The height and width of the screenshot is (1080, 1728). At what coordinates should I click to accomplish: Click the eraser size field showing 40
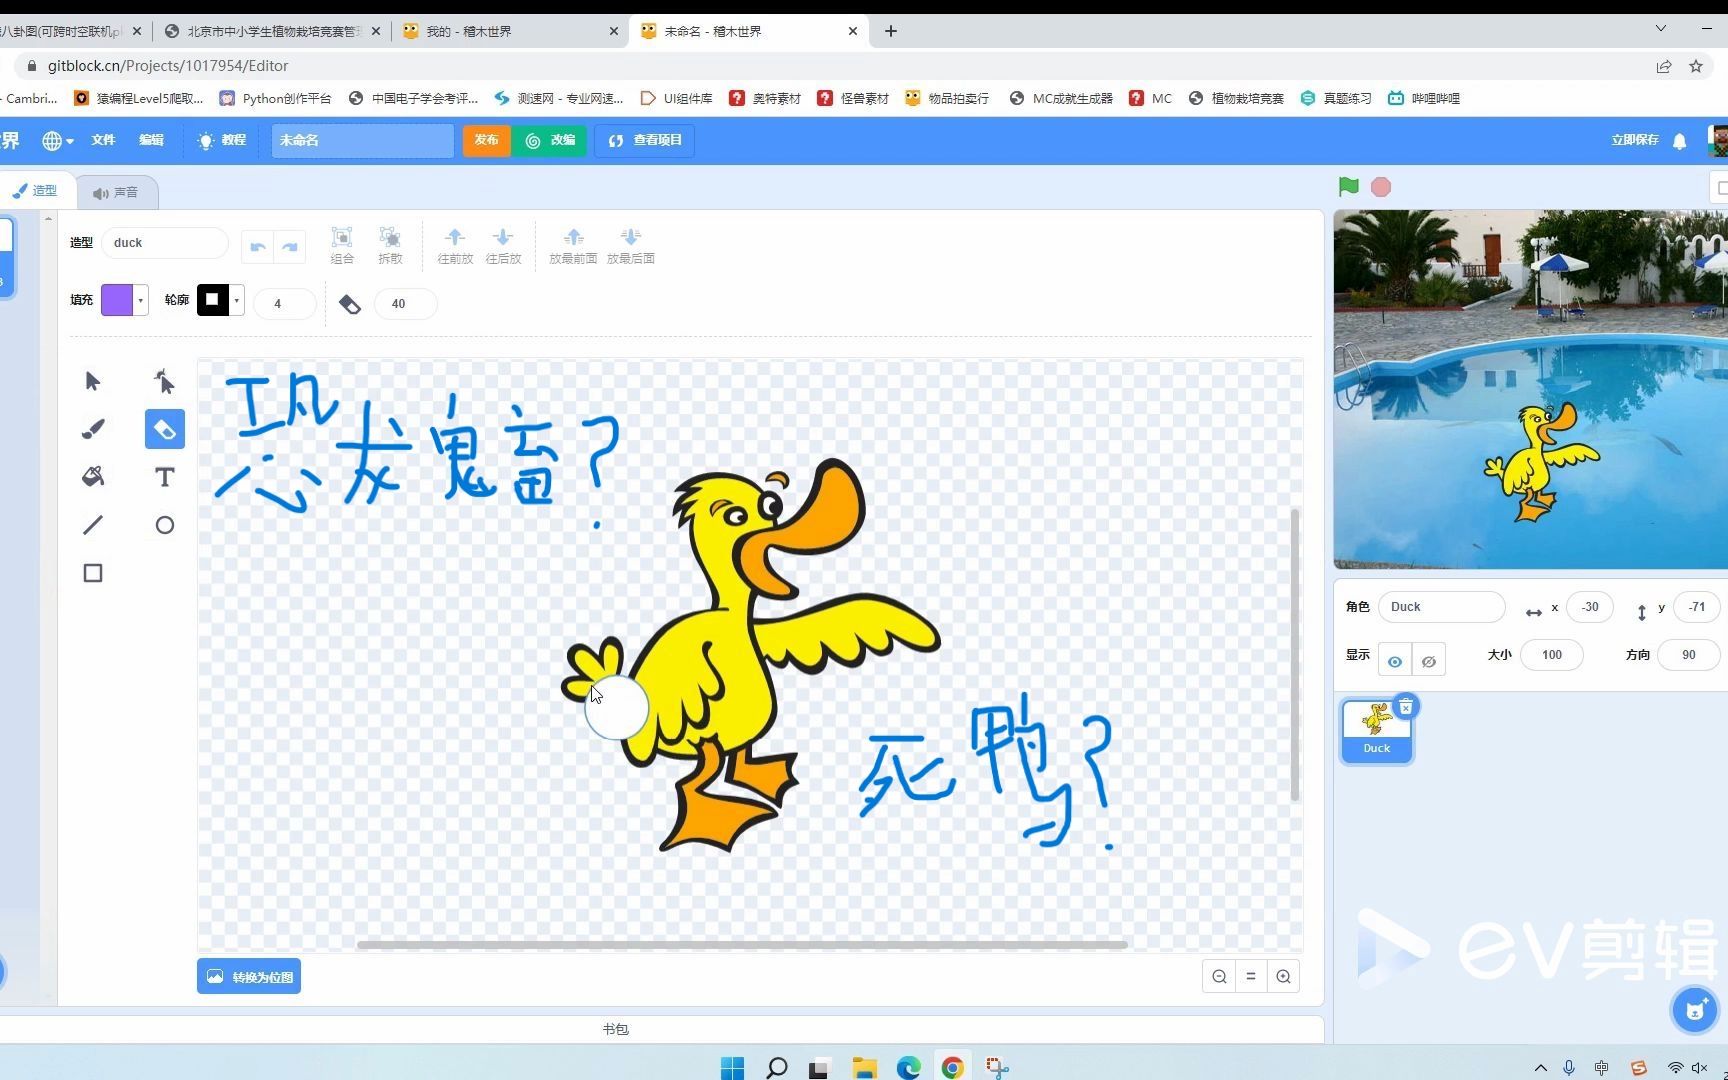405,304
